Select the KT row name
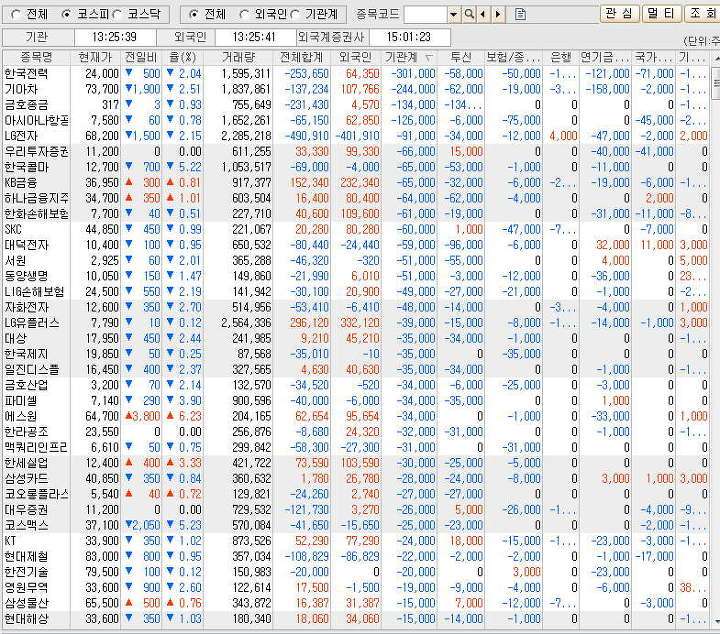The height and width of the screenshot is (634, 720). pos(10,541)
